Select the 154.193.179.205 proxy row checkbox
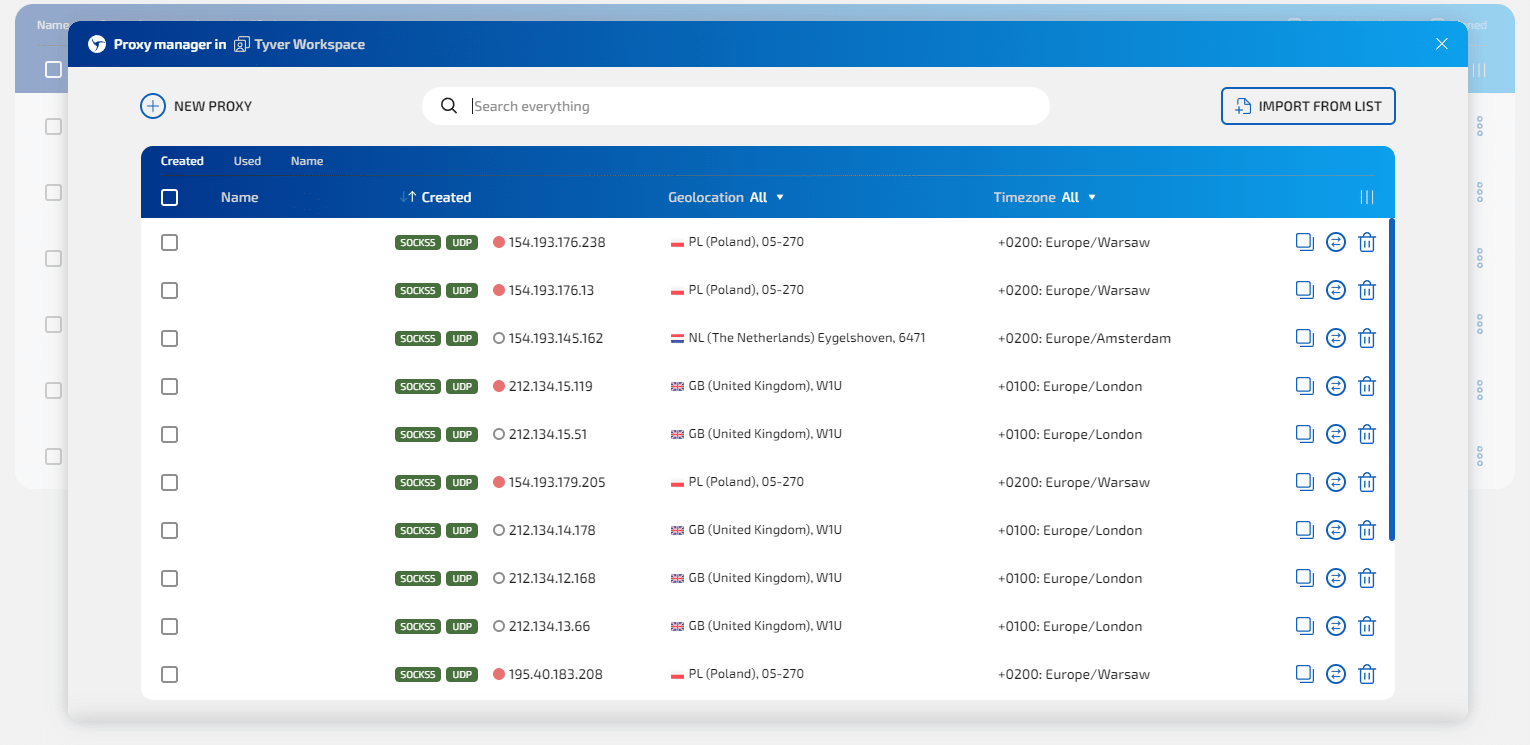Viewport: 1530px width, 745px height. click(x=170, y=482)
